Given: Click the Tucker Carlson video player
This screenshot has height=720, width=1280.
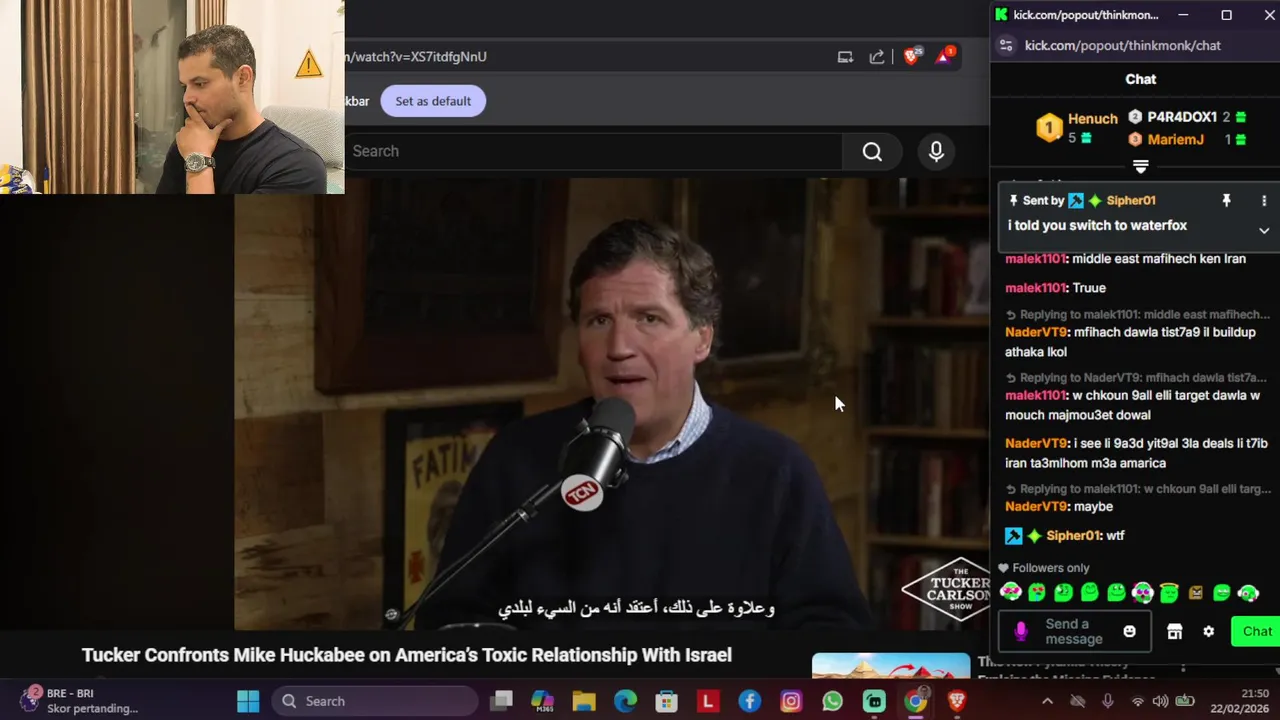Looking at the screenshot, I should [x=611, y=404].
